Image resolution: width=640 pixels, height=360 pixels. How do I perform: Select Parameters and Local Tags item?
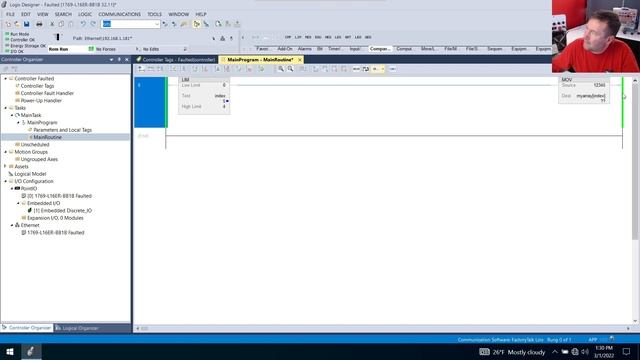tap(62, 130)
